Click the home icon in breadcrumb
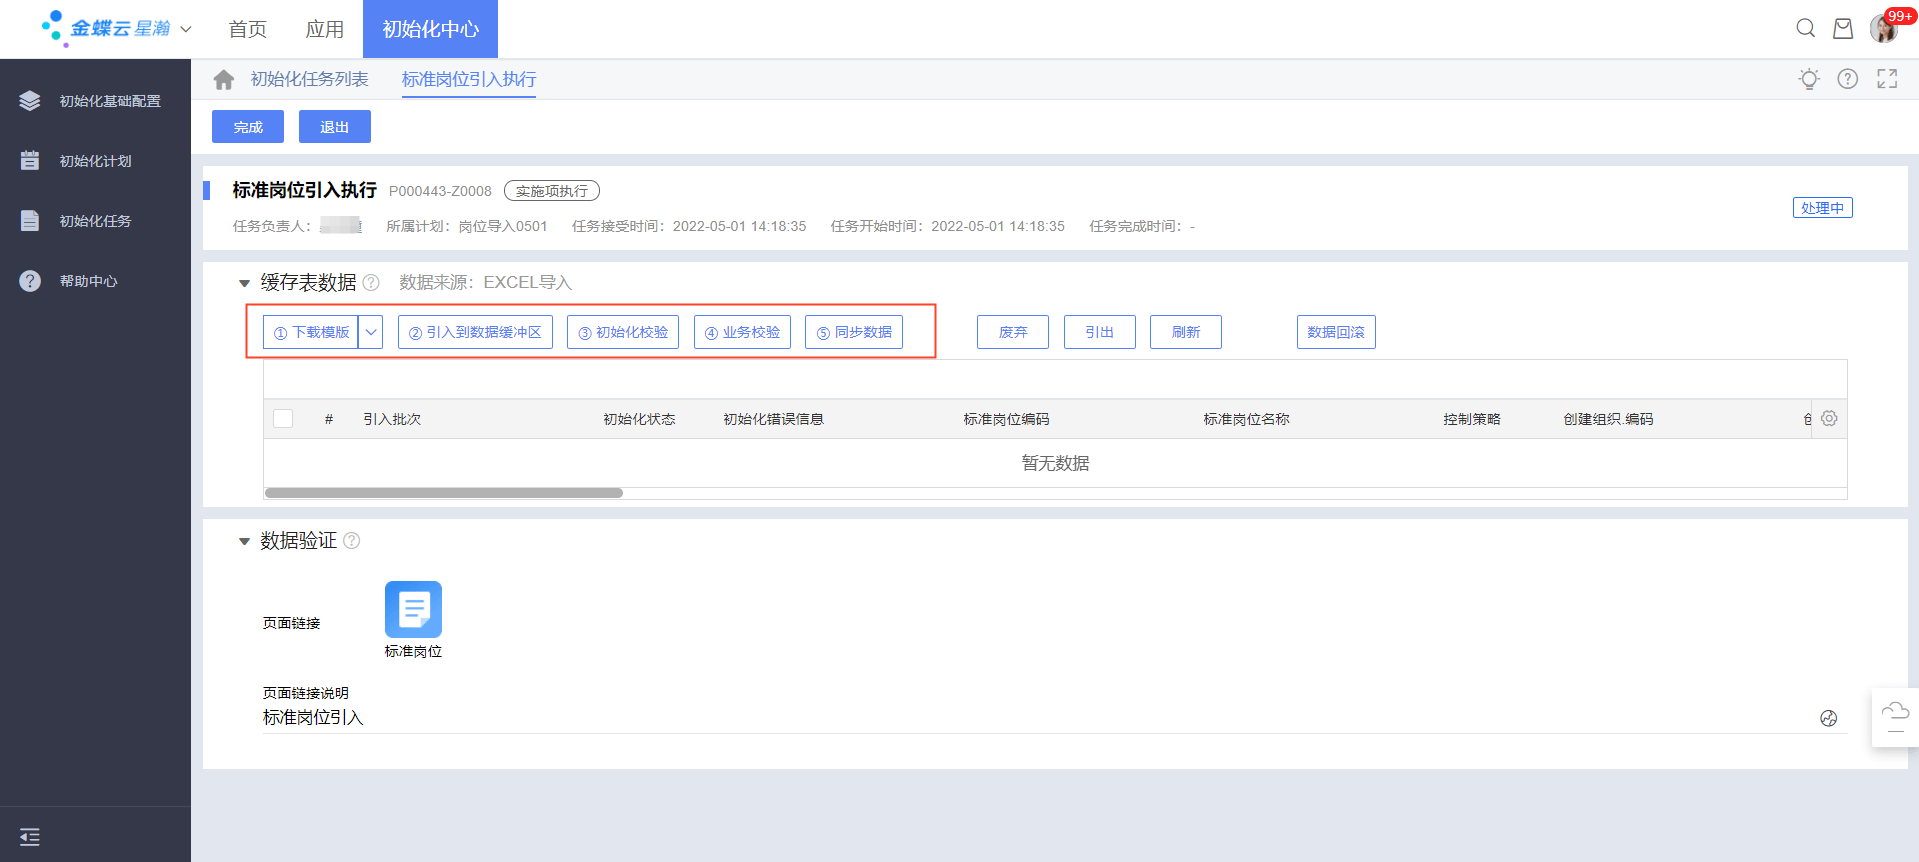Screen dimensions: 1919x862 [224, 80]
